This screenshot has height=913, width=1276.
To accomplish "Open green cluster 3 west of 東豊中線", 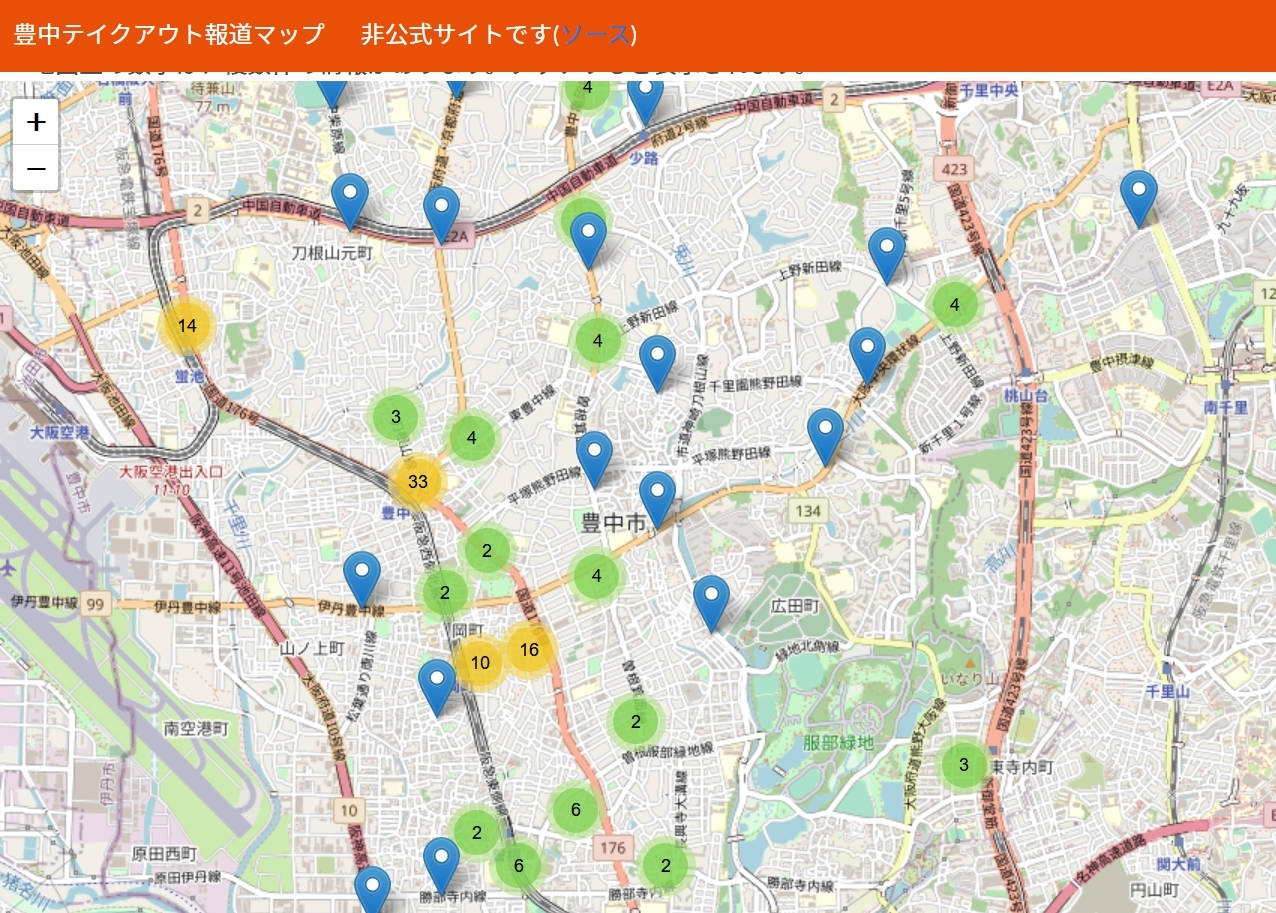I will (396, 417).
